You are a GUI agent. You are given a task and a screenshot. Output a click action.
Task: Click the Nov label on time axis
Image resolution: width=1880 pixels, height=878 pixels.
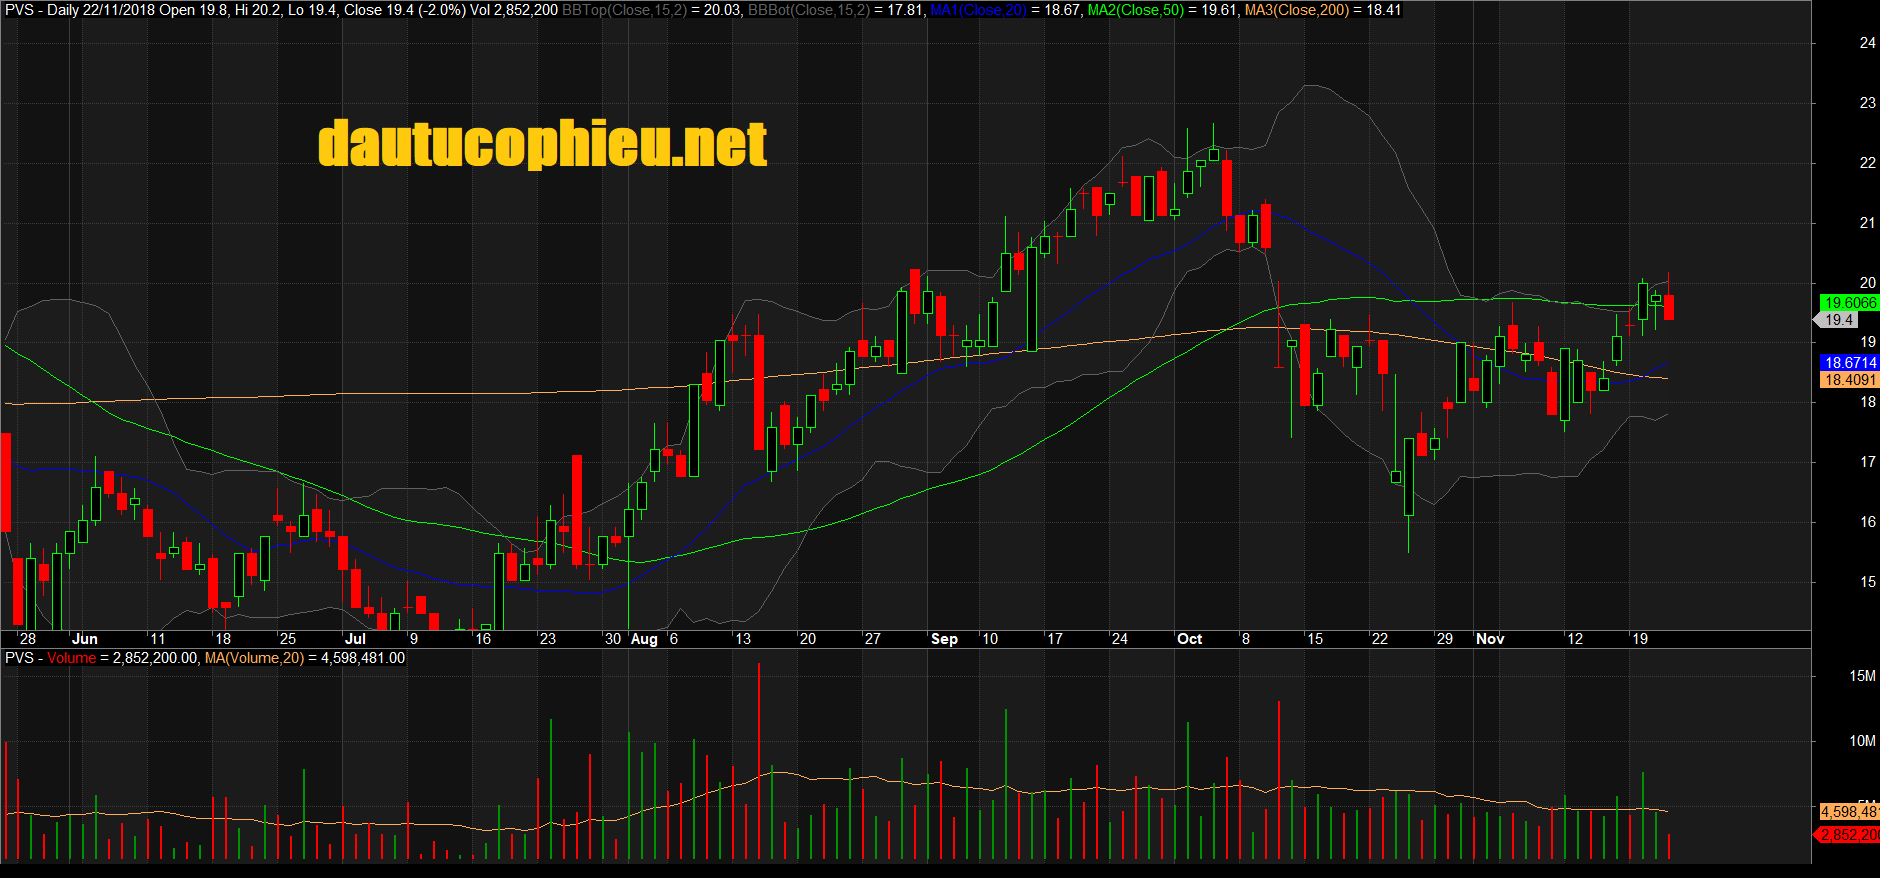(1490, 639)
